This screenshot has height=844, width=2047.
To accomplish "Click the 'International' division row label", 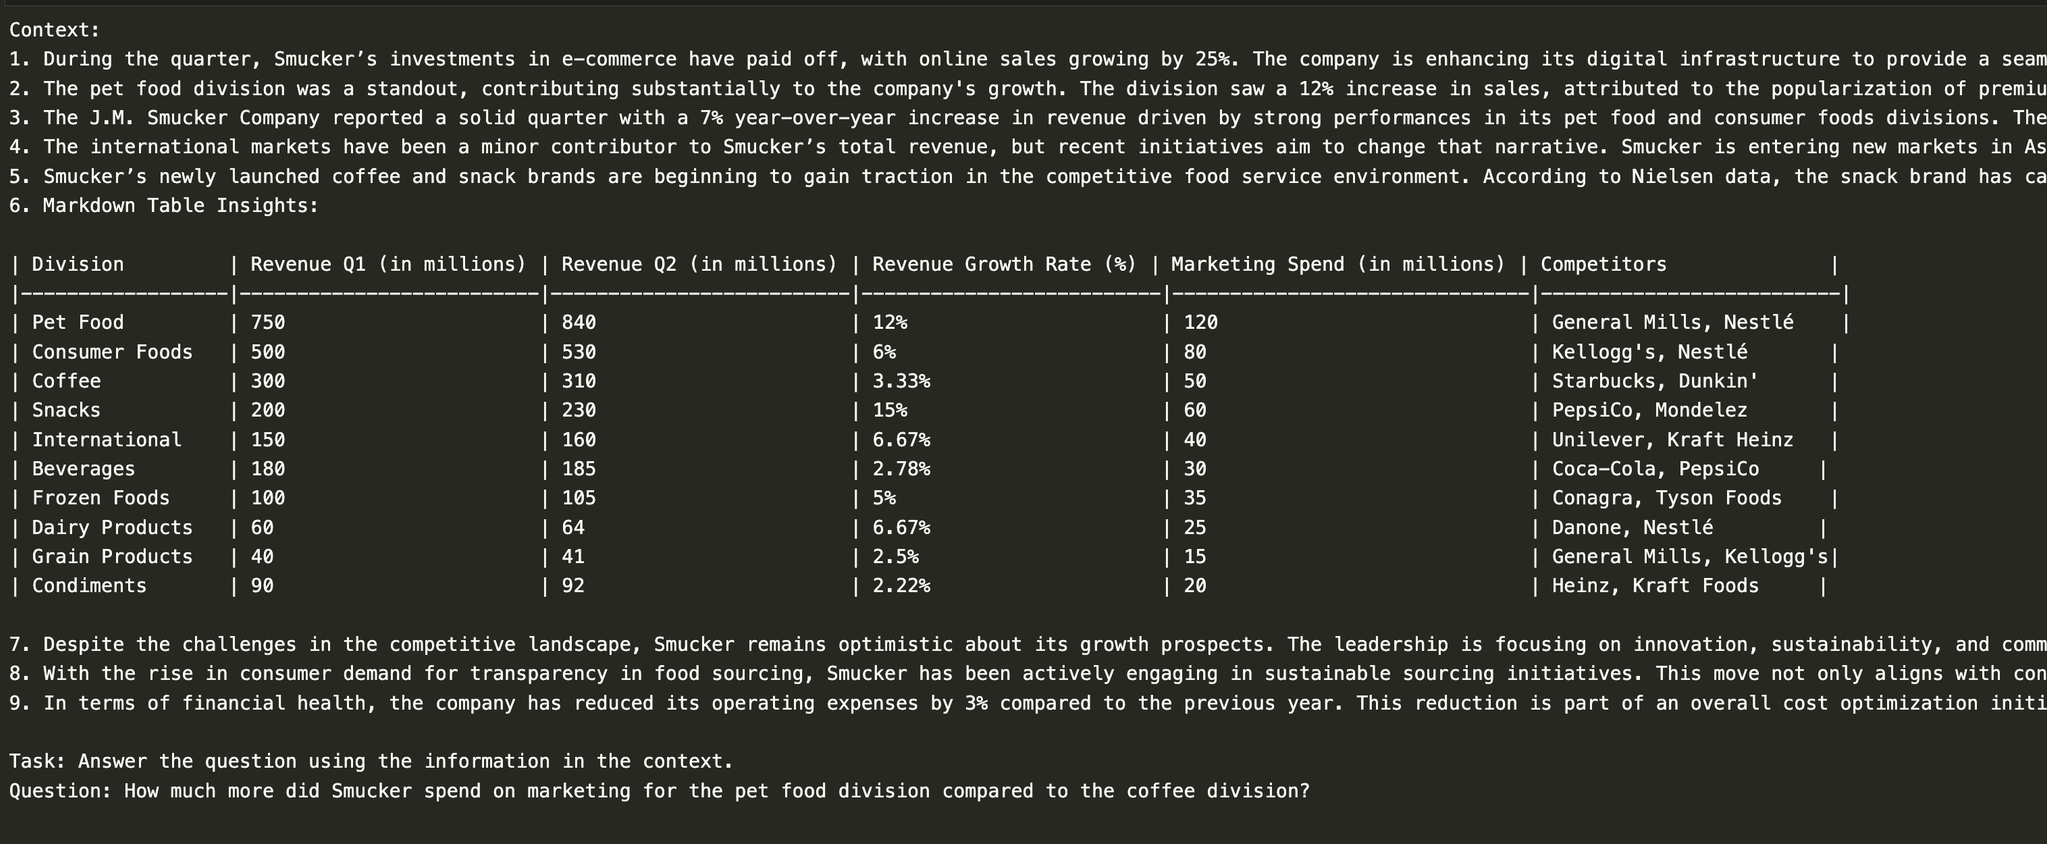I will (107, 439).
